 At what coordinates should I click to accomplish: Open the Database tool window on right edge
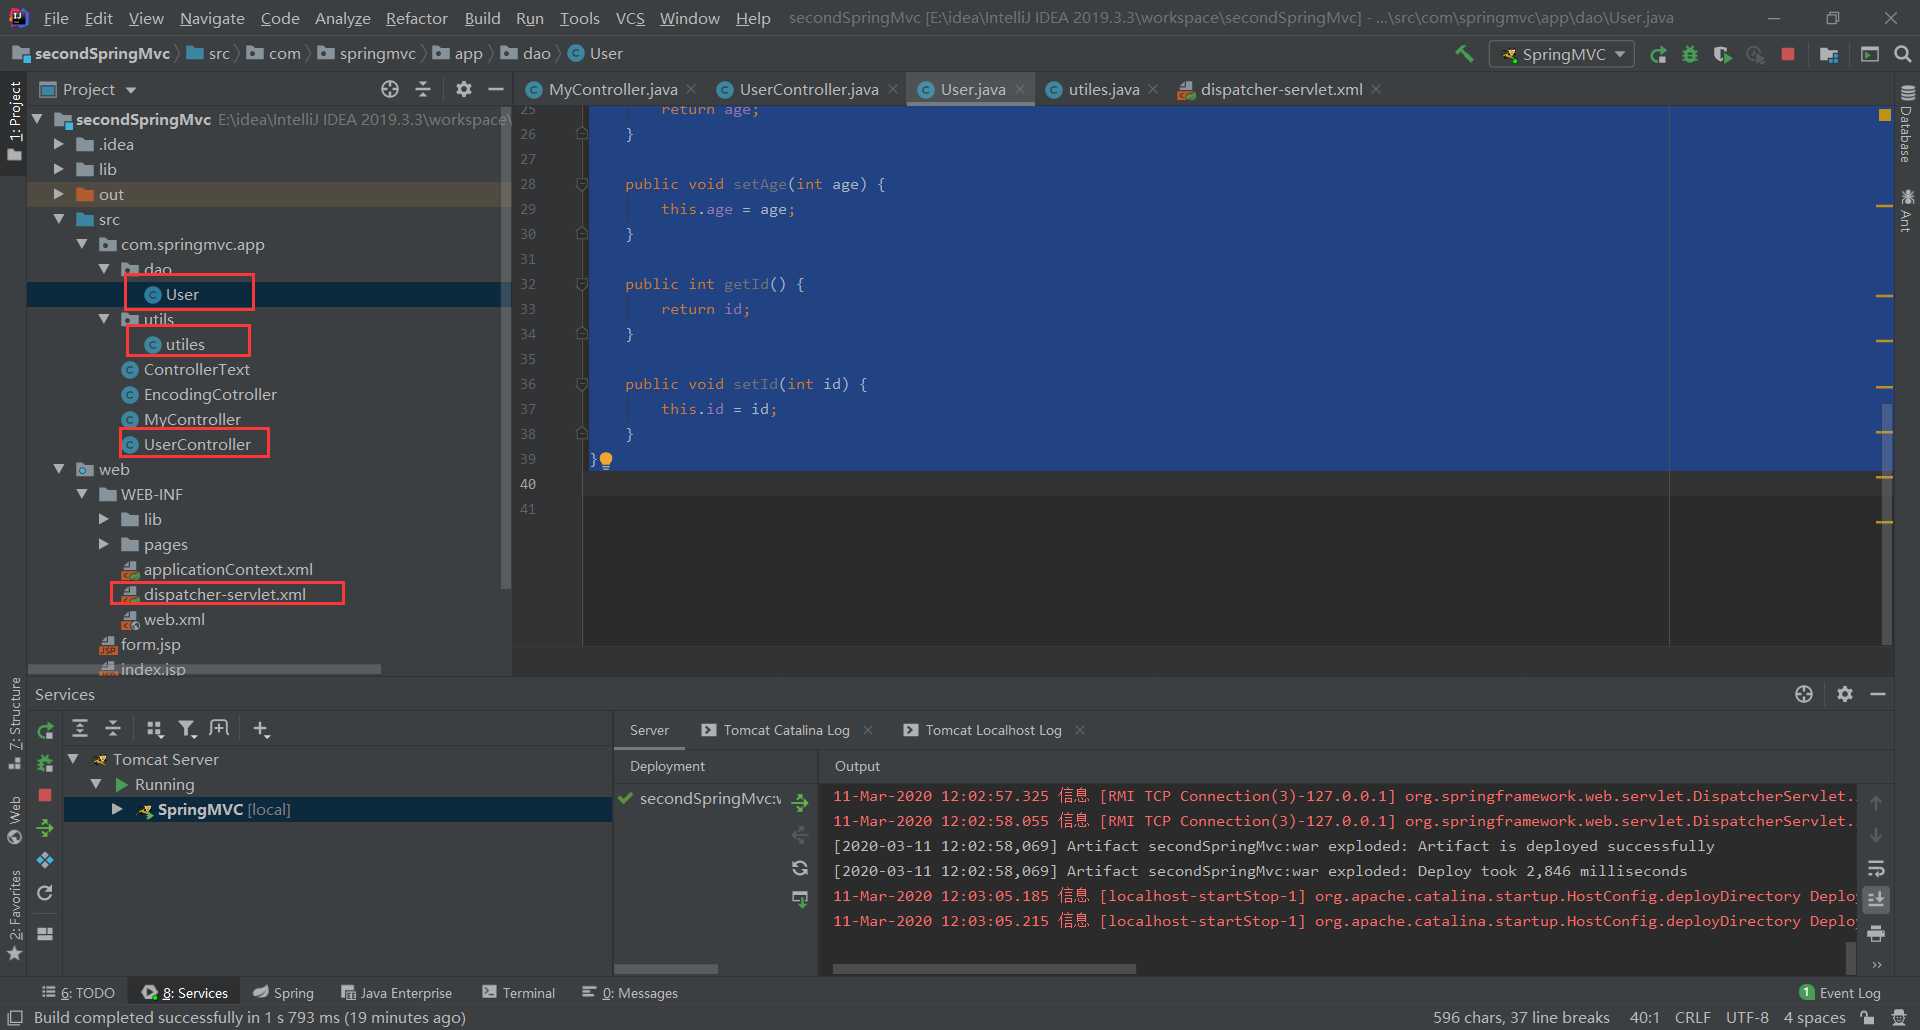coord(1906,124)
